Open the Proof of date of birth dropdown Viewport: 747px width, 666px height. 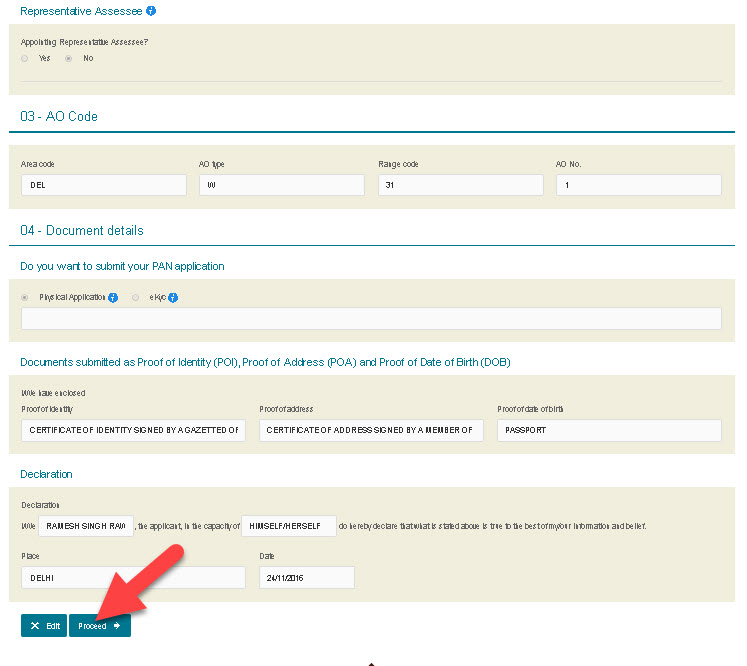point(609,430)
